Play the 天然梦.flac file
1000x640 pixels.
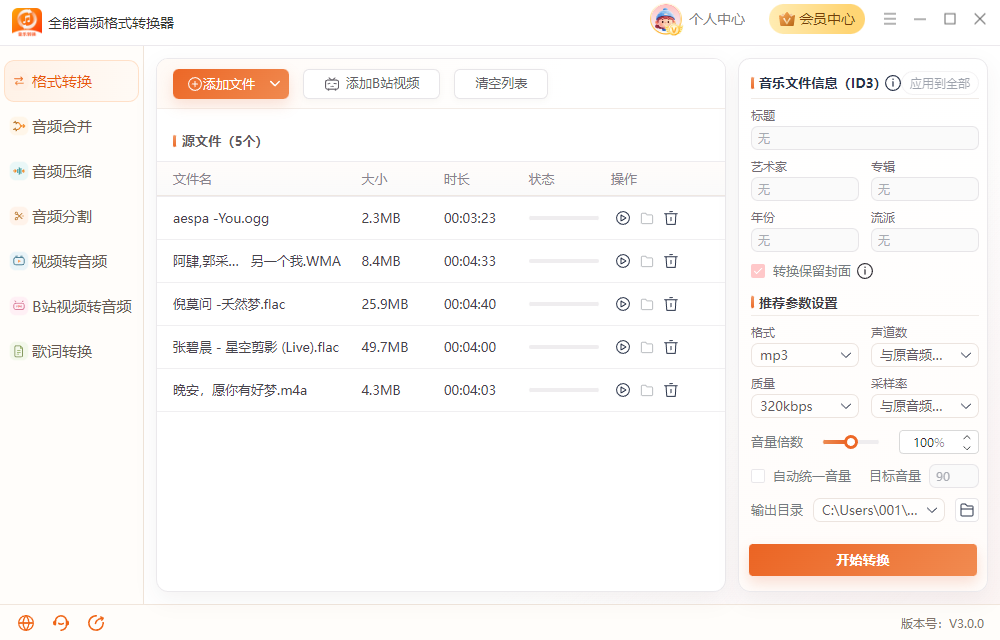(x=622, y=304)
